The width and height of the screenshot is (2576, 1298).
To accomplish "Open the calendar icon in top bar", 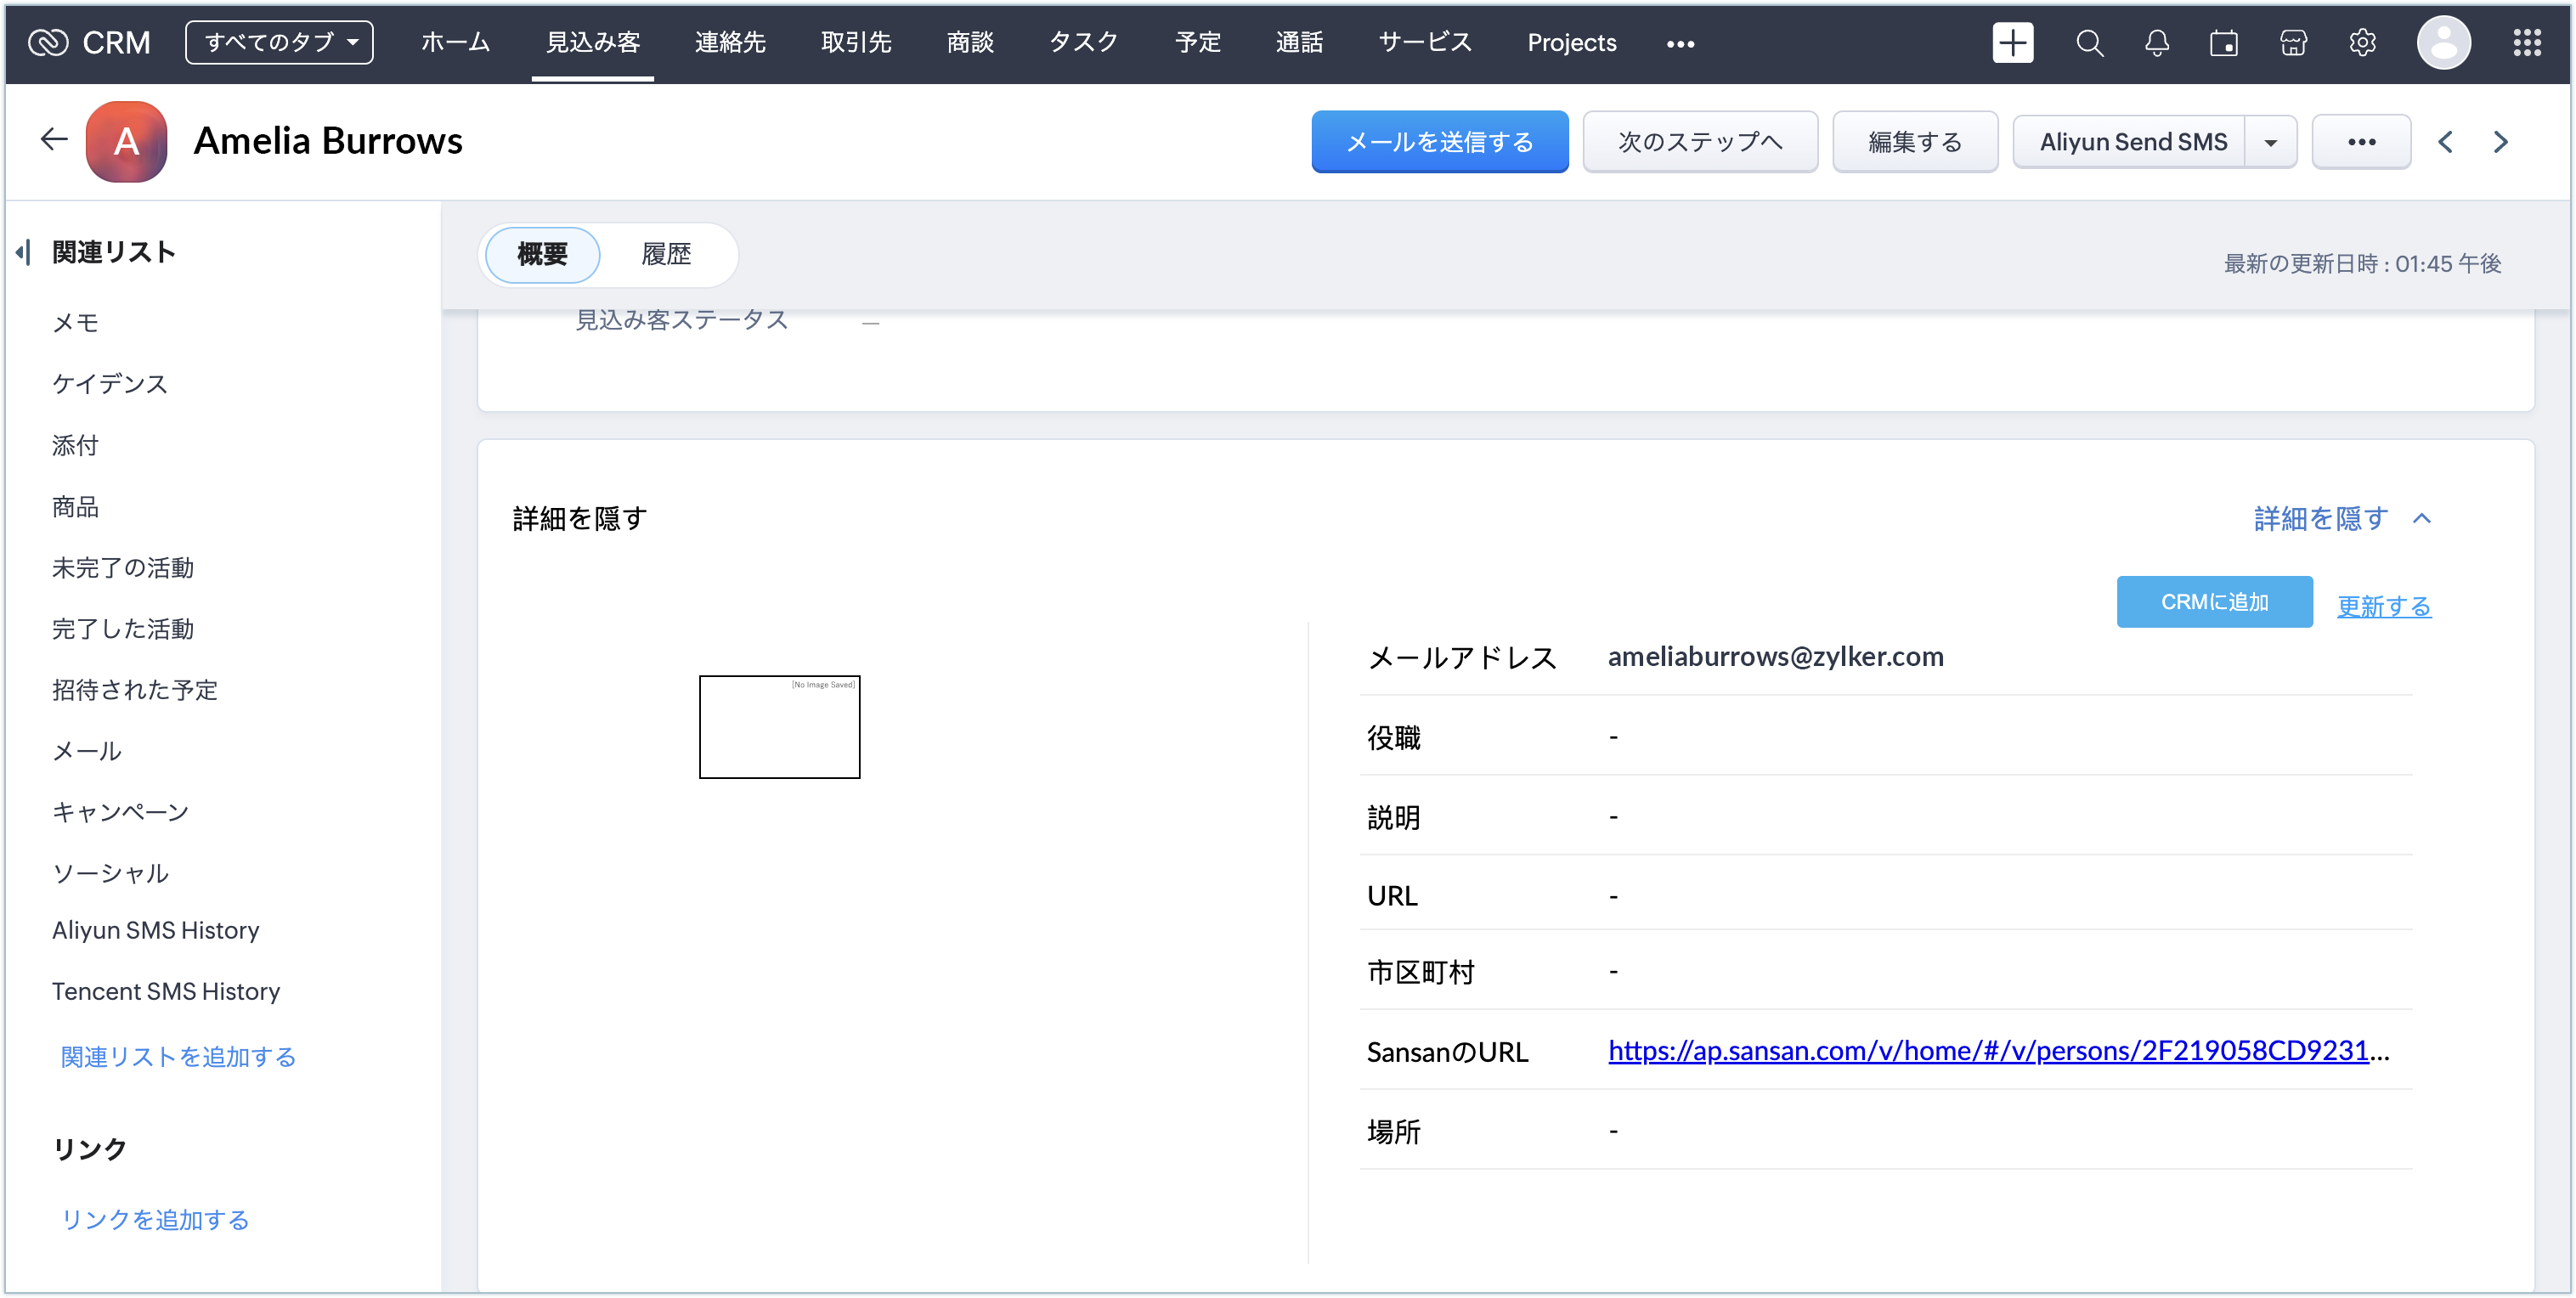I will tap(2224, 43).
